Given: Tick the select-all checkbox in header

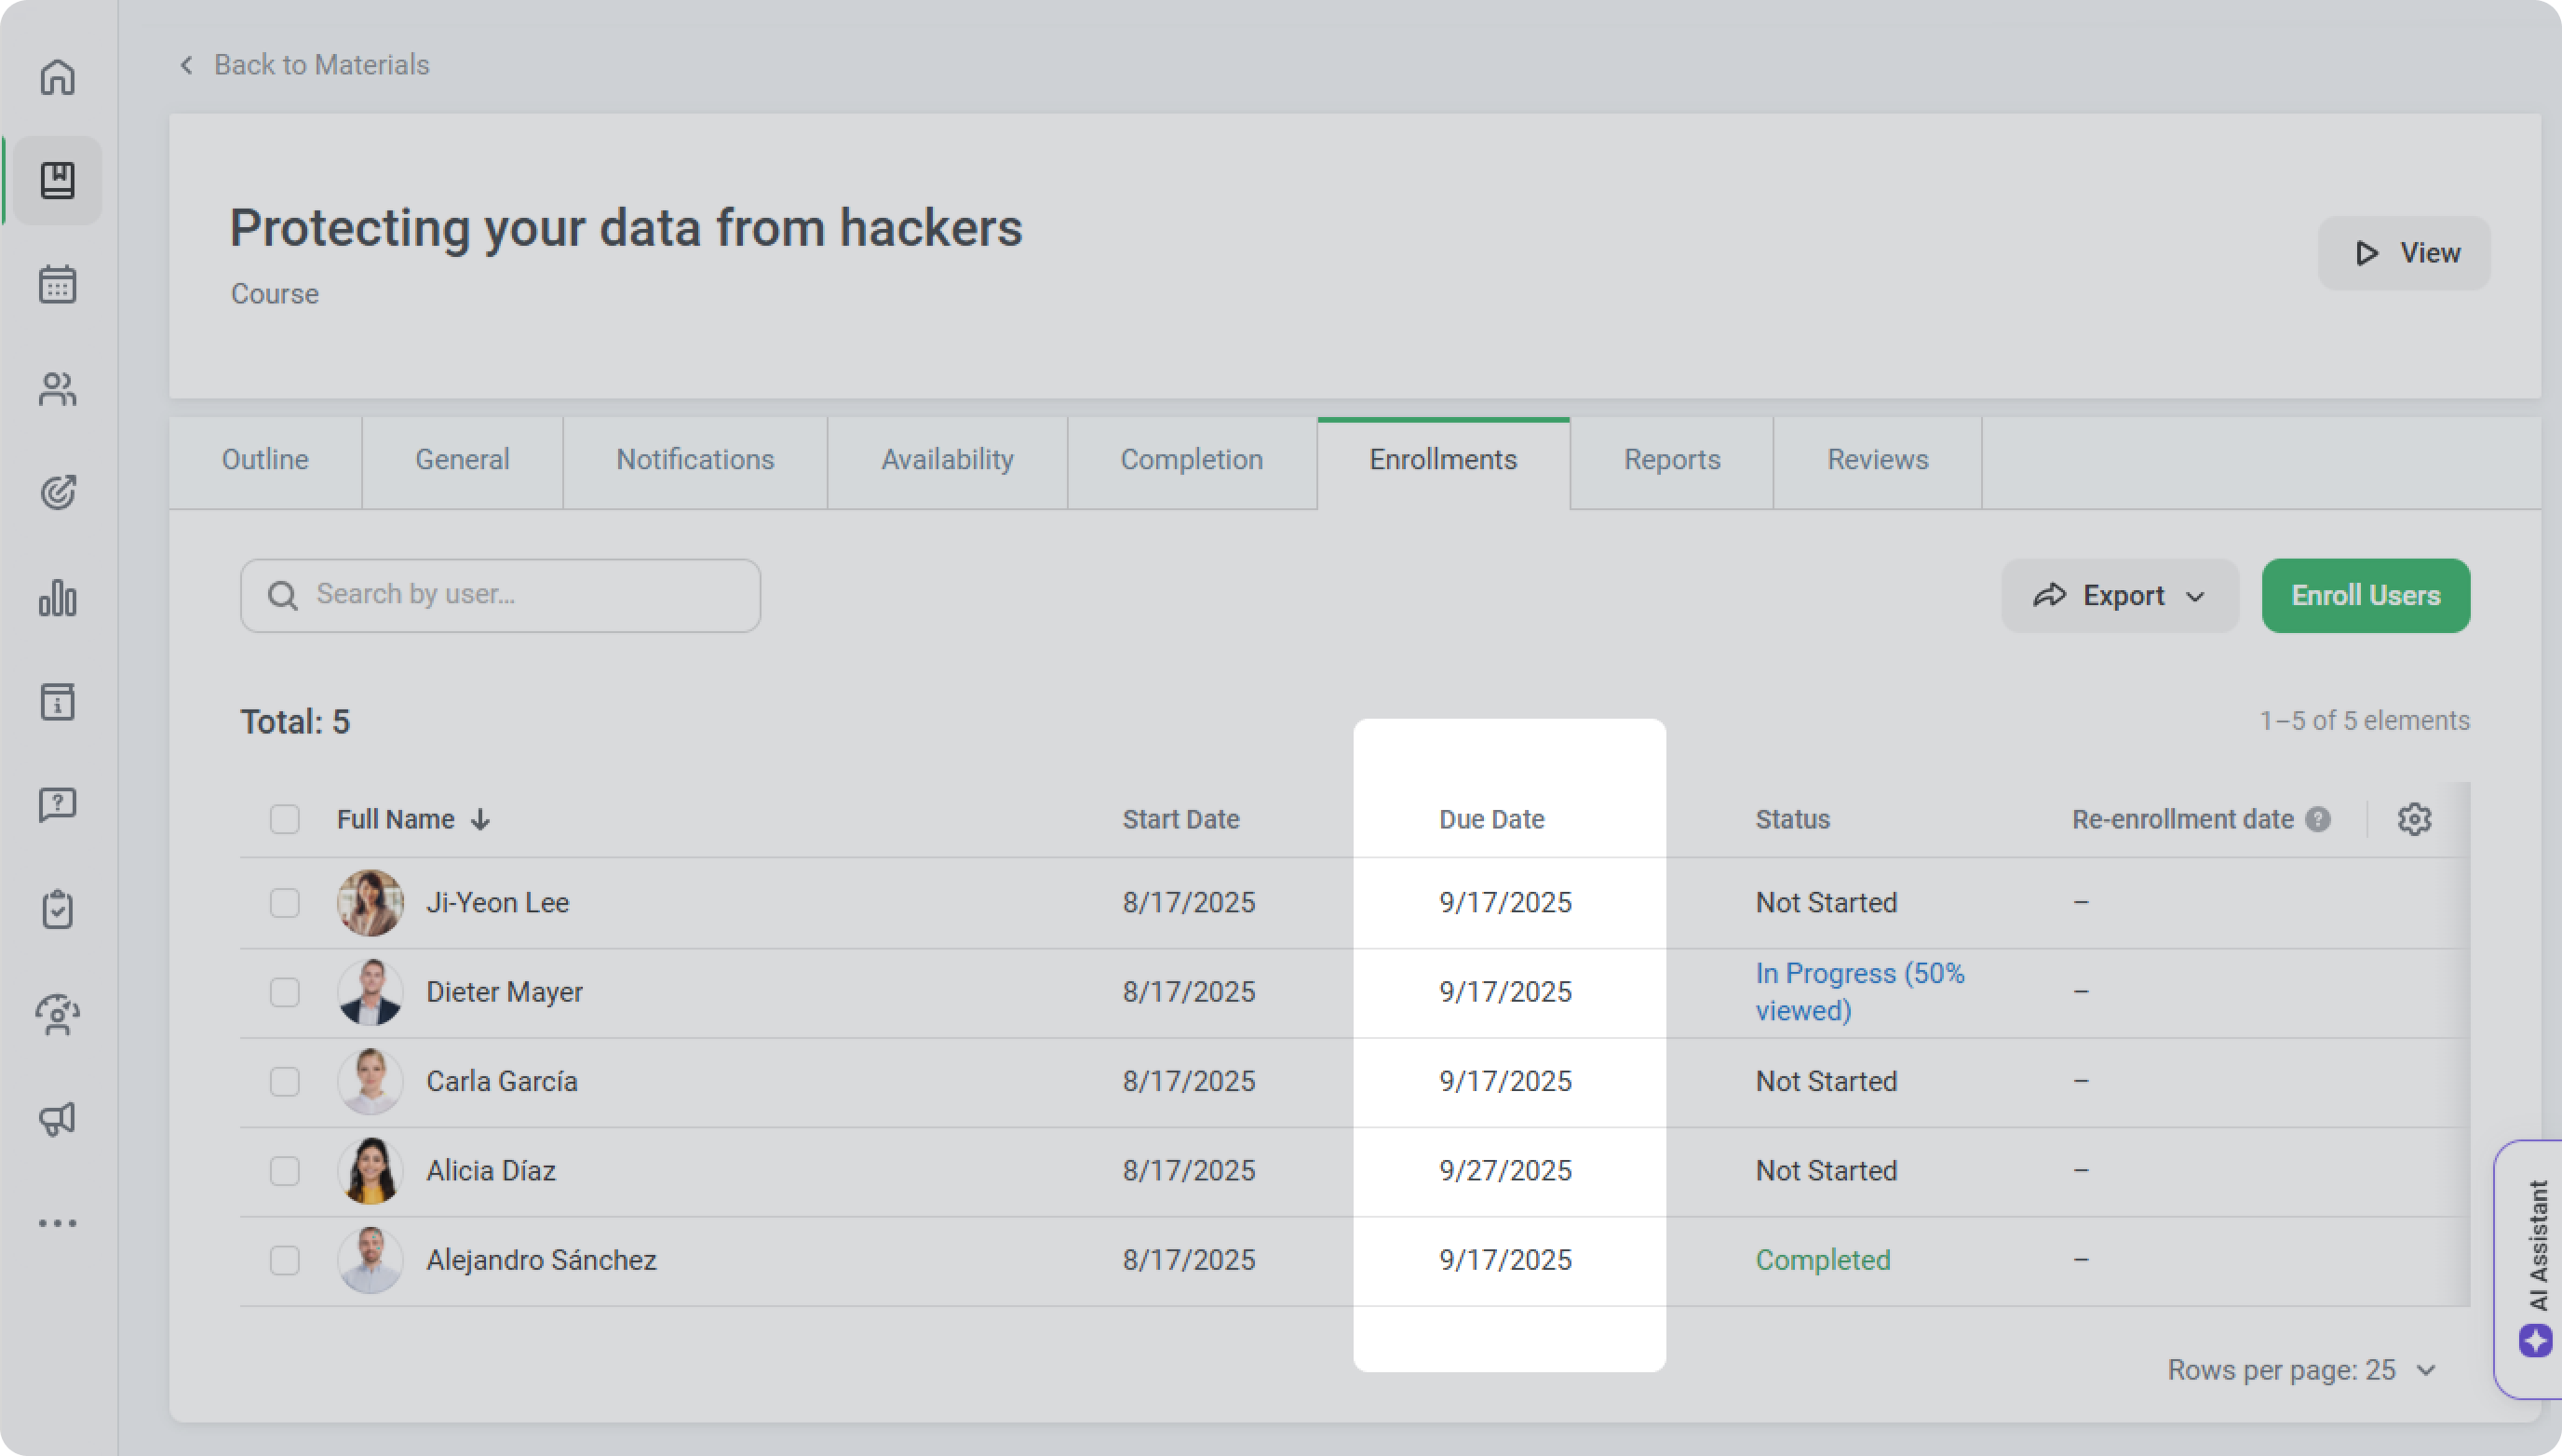Looking at the screenshot, I should tap(285, 820).
